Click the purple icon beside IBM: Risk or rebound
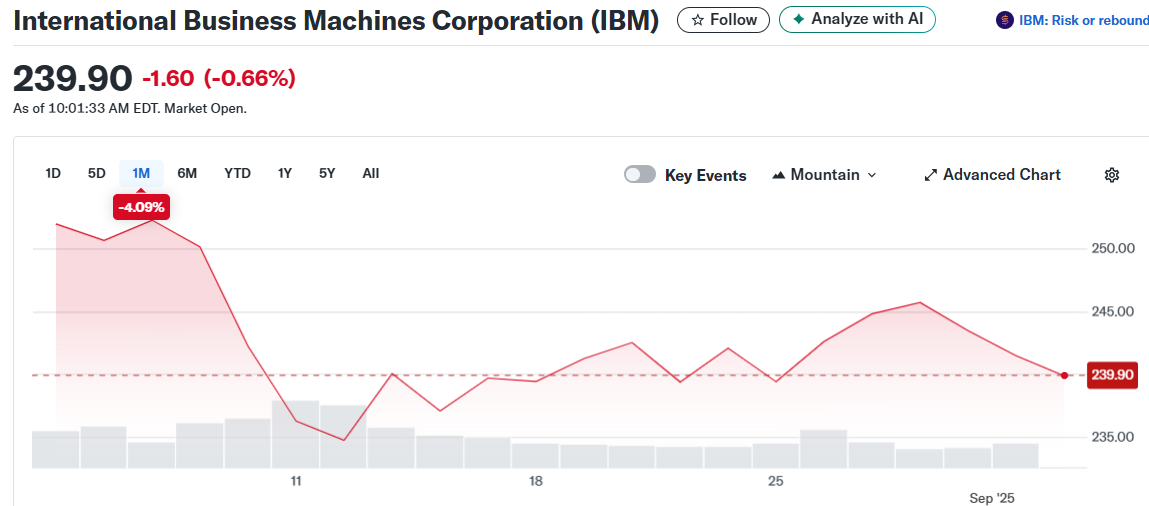 pos(1004,21)
